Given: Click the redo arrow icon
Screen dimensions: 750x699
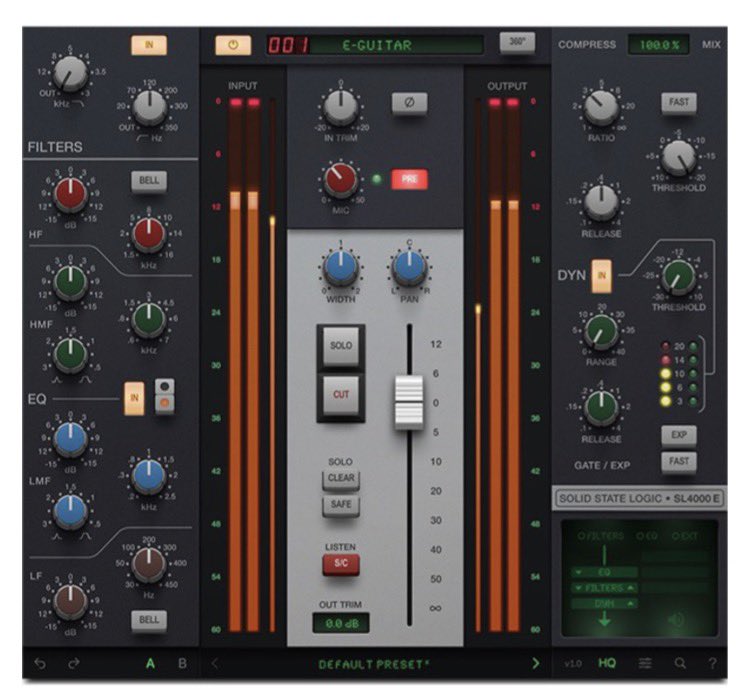Looking at the screenshot, I should click(x=74, y=663).
